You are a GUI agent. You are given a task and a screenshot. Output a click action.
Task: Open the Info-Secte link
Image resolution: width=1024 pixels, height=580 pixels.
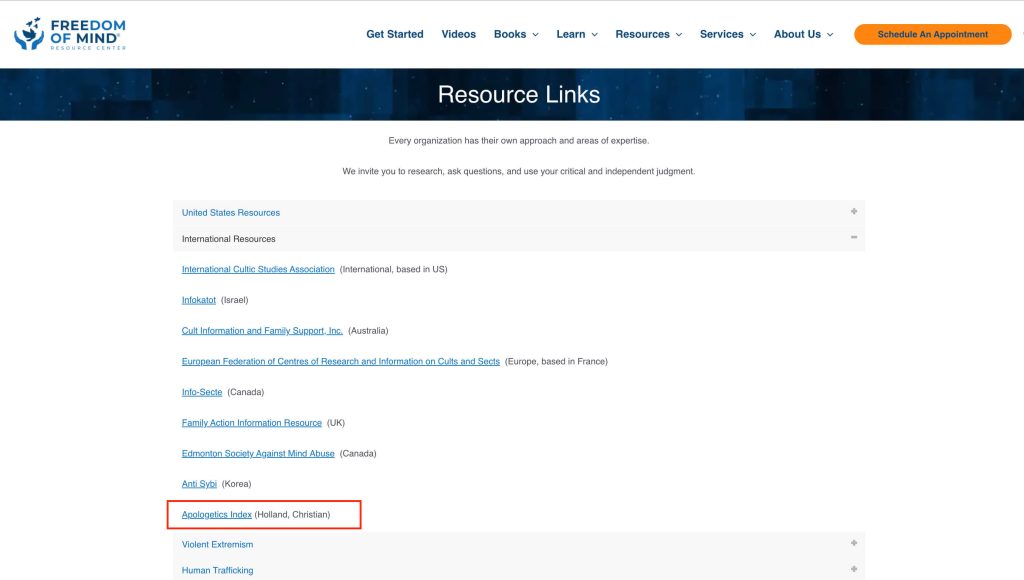pos(202,392)
